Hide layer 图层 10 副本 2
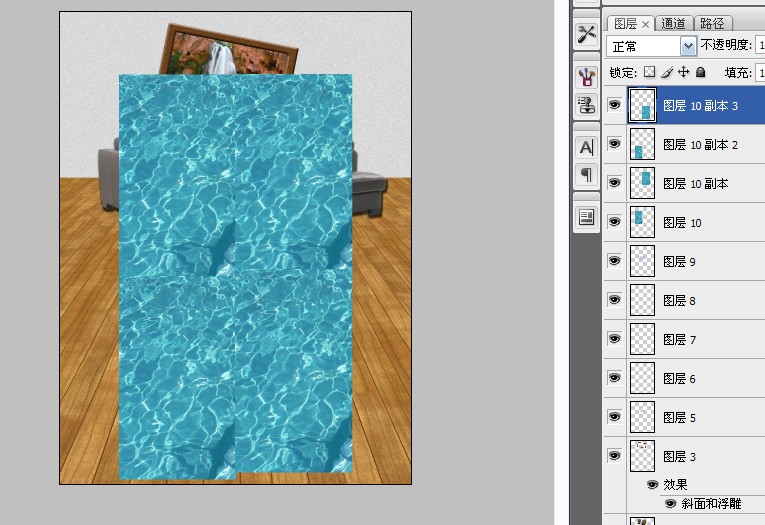The height and width of the screenshot is (525, 765). click(x=615, y=144)
